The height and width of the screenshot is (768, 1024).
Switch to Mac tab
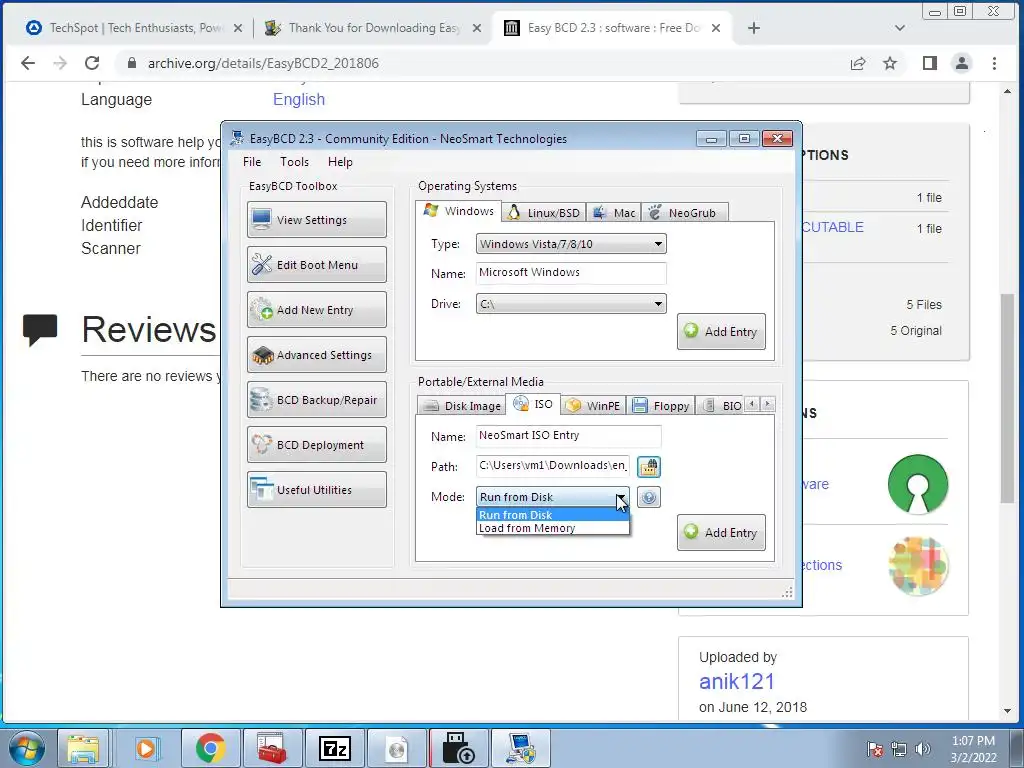pyautogui.click(x=614, y=213)
